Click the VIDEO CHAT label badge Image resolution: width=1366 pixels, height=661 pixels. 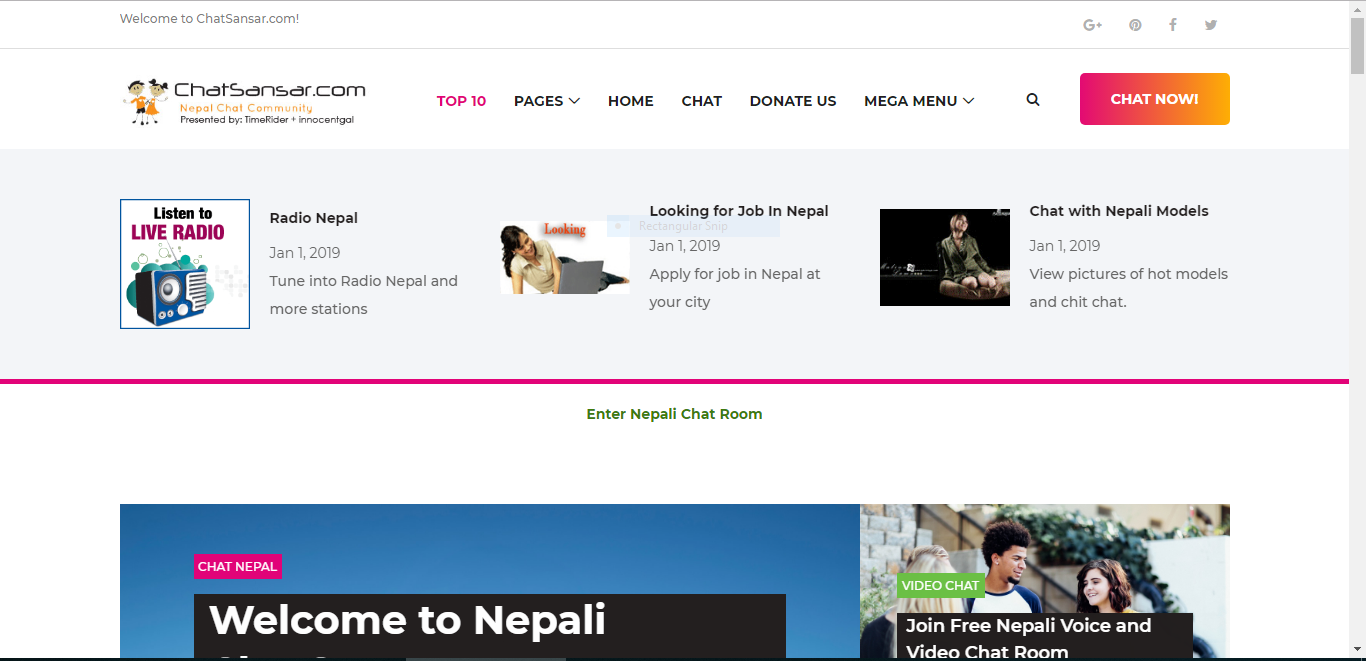(940, 585)
